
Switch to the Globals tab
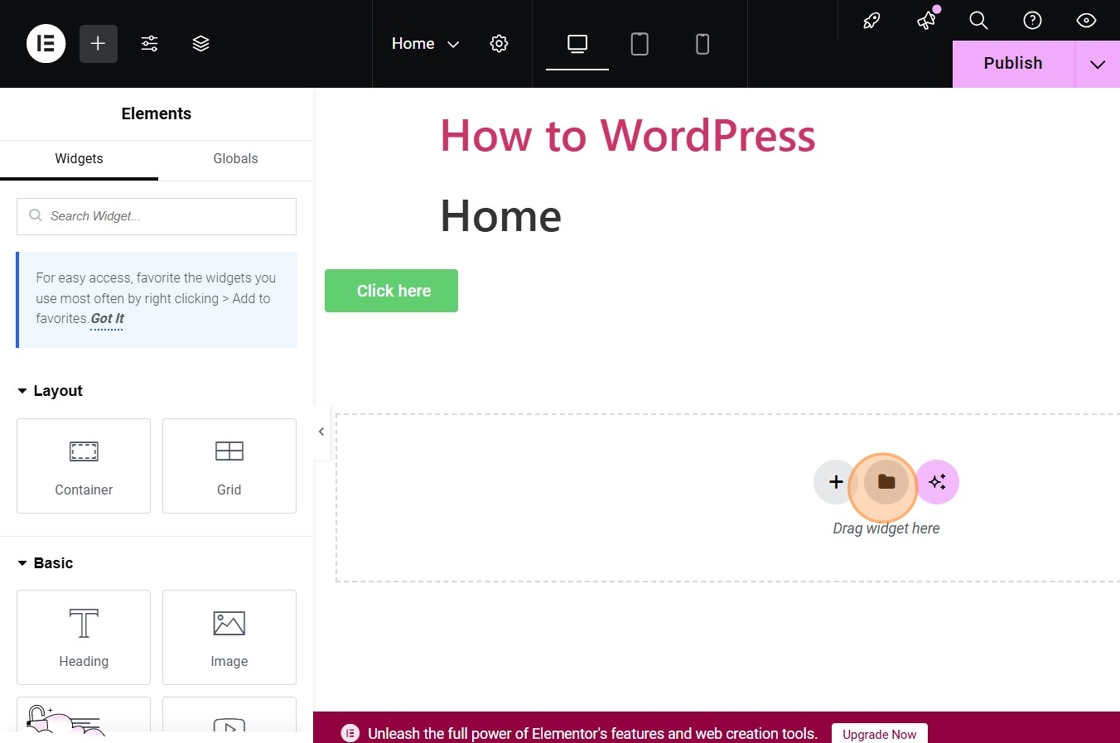tap(235, 159)
